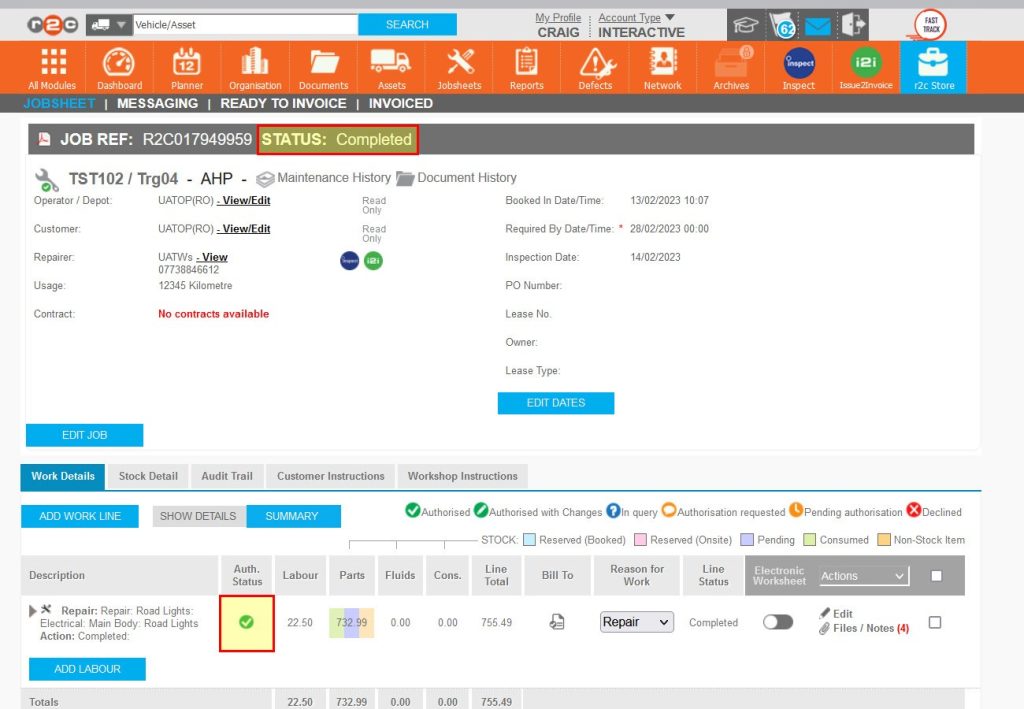Open the Dashboard module
The height and width of the screenshot is (709, 1024).
(119, 67)
